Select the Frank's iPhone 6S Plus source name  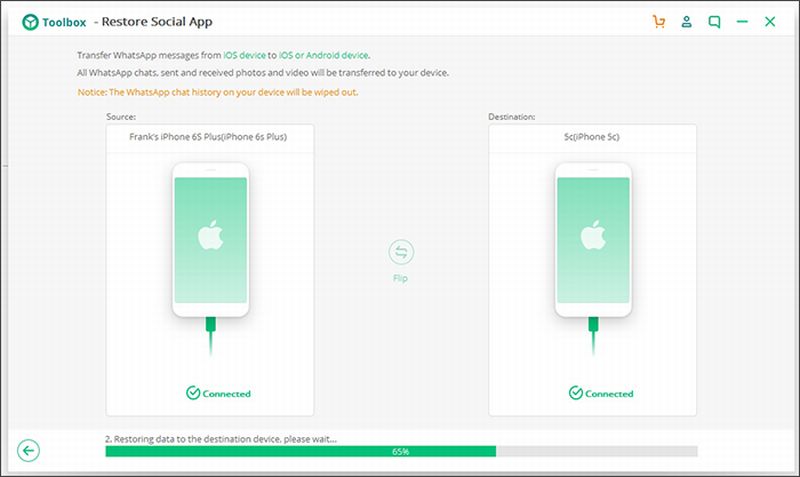pyautogui.click(x=210, y=136)
